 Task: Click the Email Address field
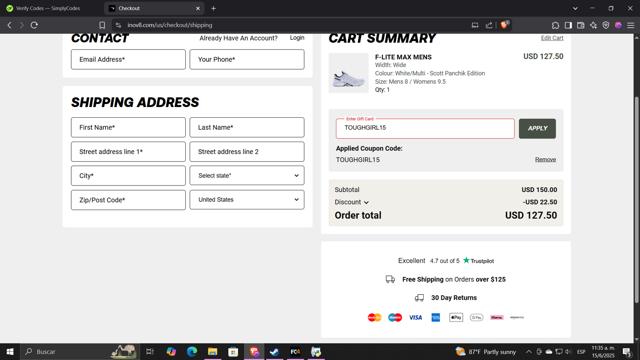point(128,59)
